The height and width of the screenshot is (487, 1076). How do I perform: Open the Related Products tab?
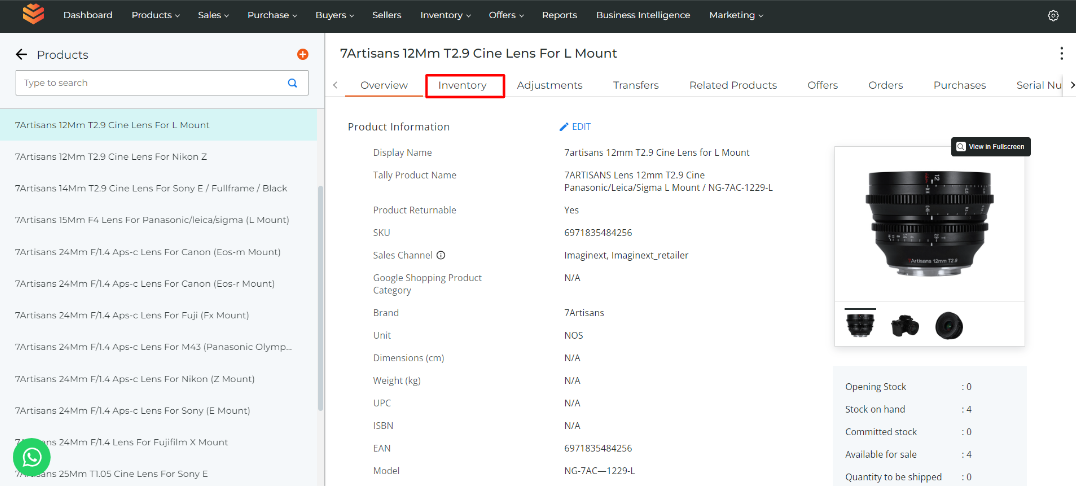coord(733,86)
